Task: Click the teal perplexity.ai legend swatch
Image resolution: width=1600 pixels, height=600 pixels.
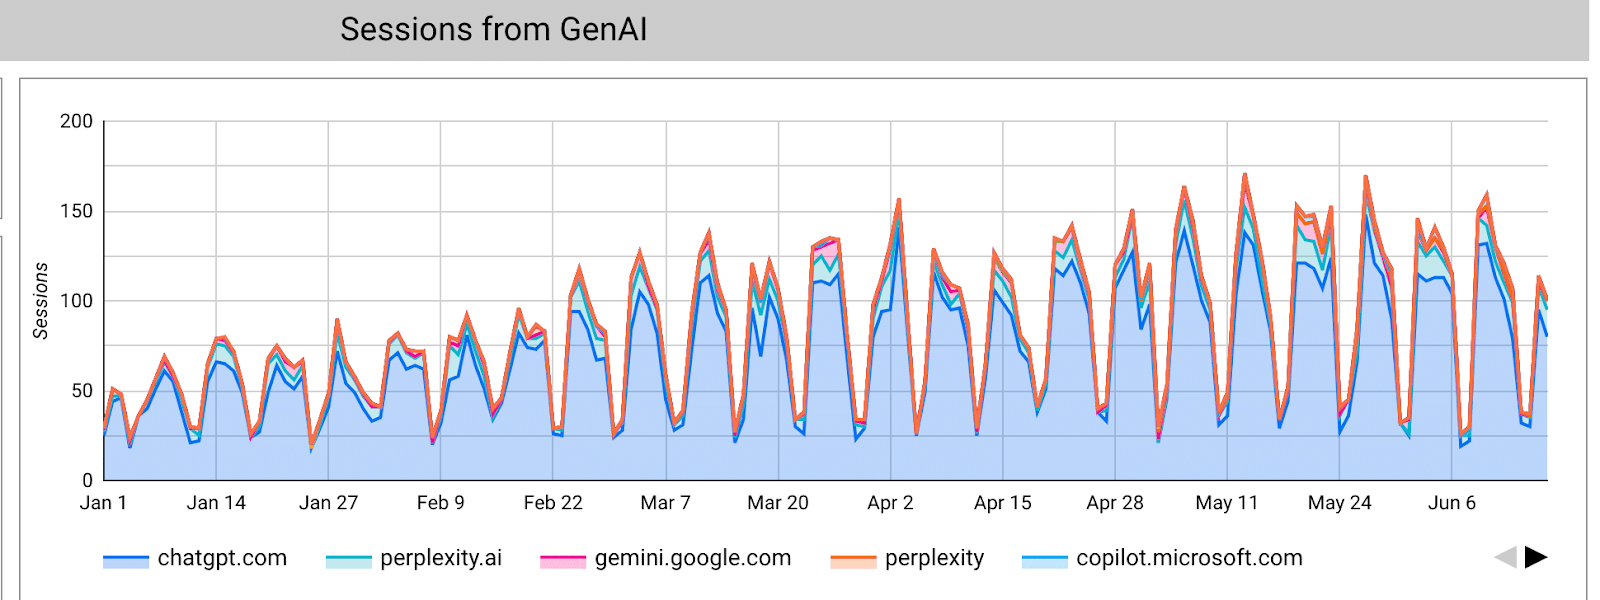Action: click(349, 562)
